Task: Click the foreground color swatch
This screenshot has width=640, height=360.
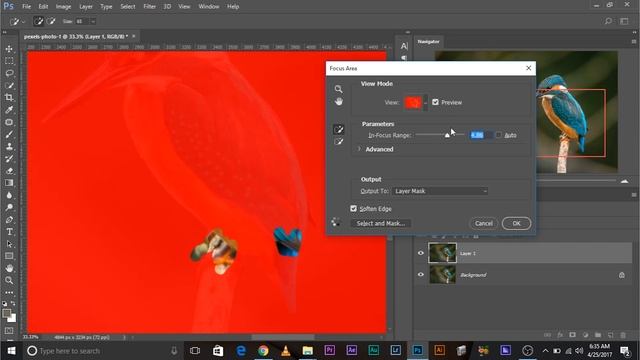Action: point(7,313)
